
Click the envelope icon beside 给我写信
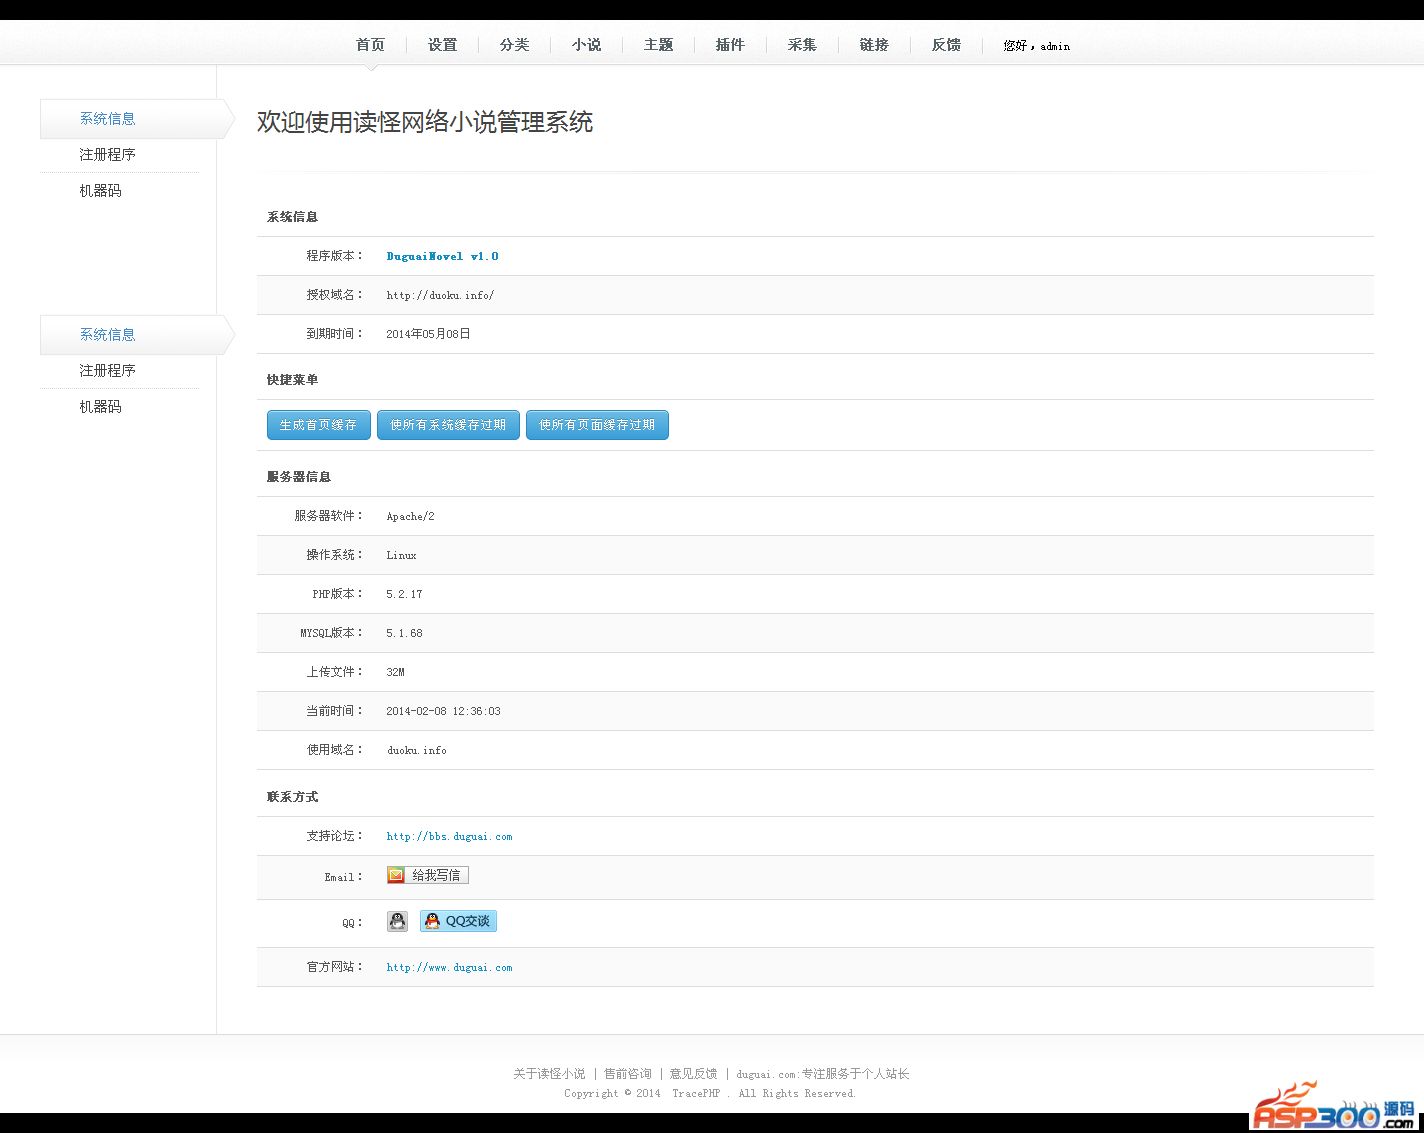pos(396,875)
